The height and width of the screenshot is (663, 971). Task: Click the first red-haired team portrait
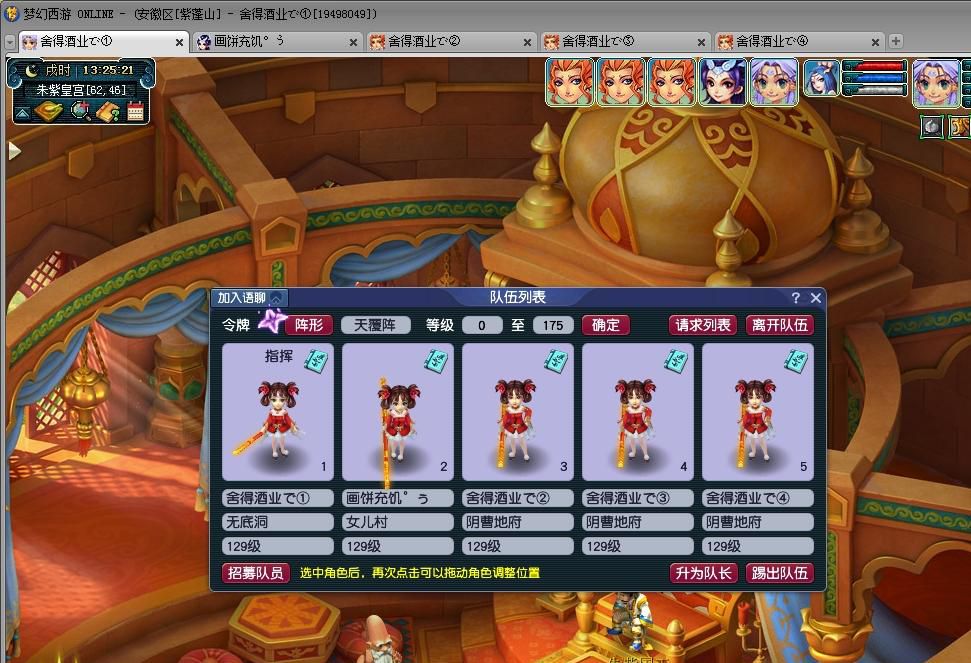(x=569, y=82)
